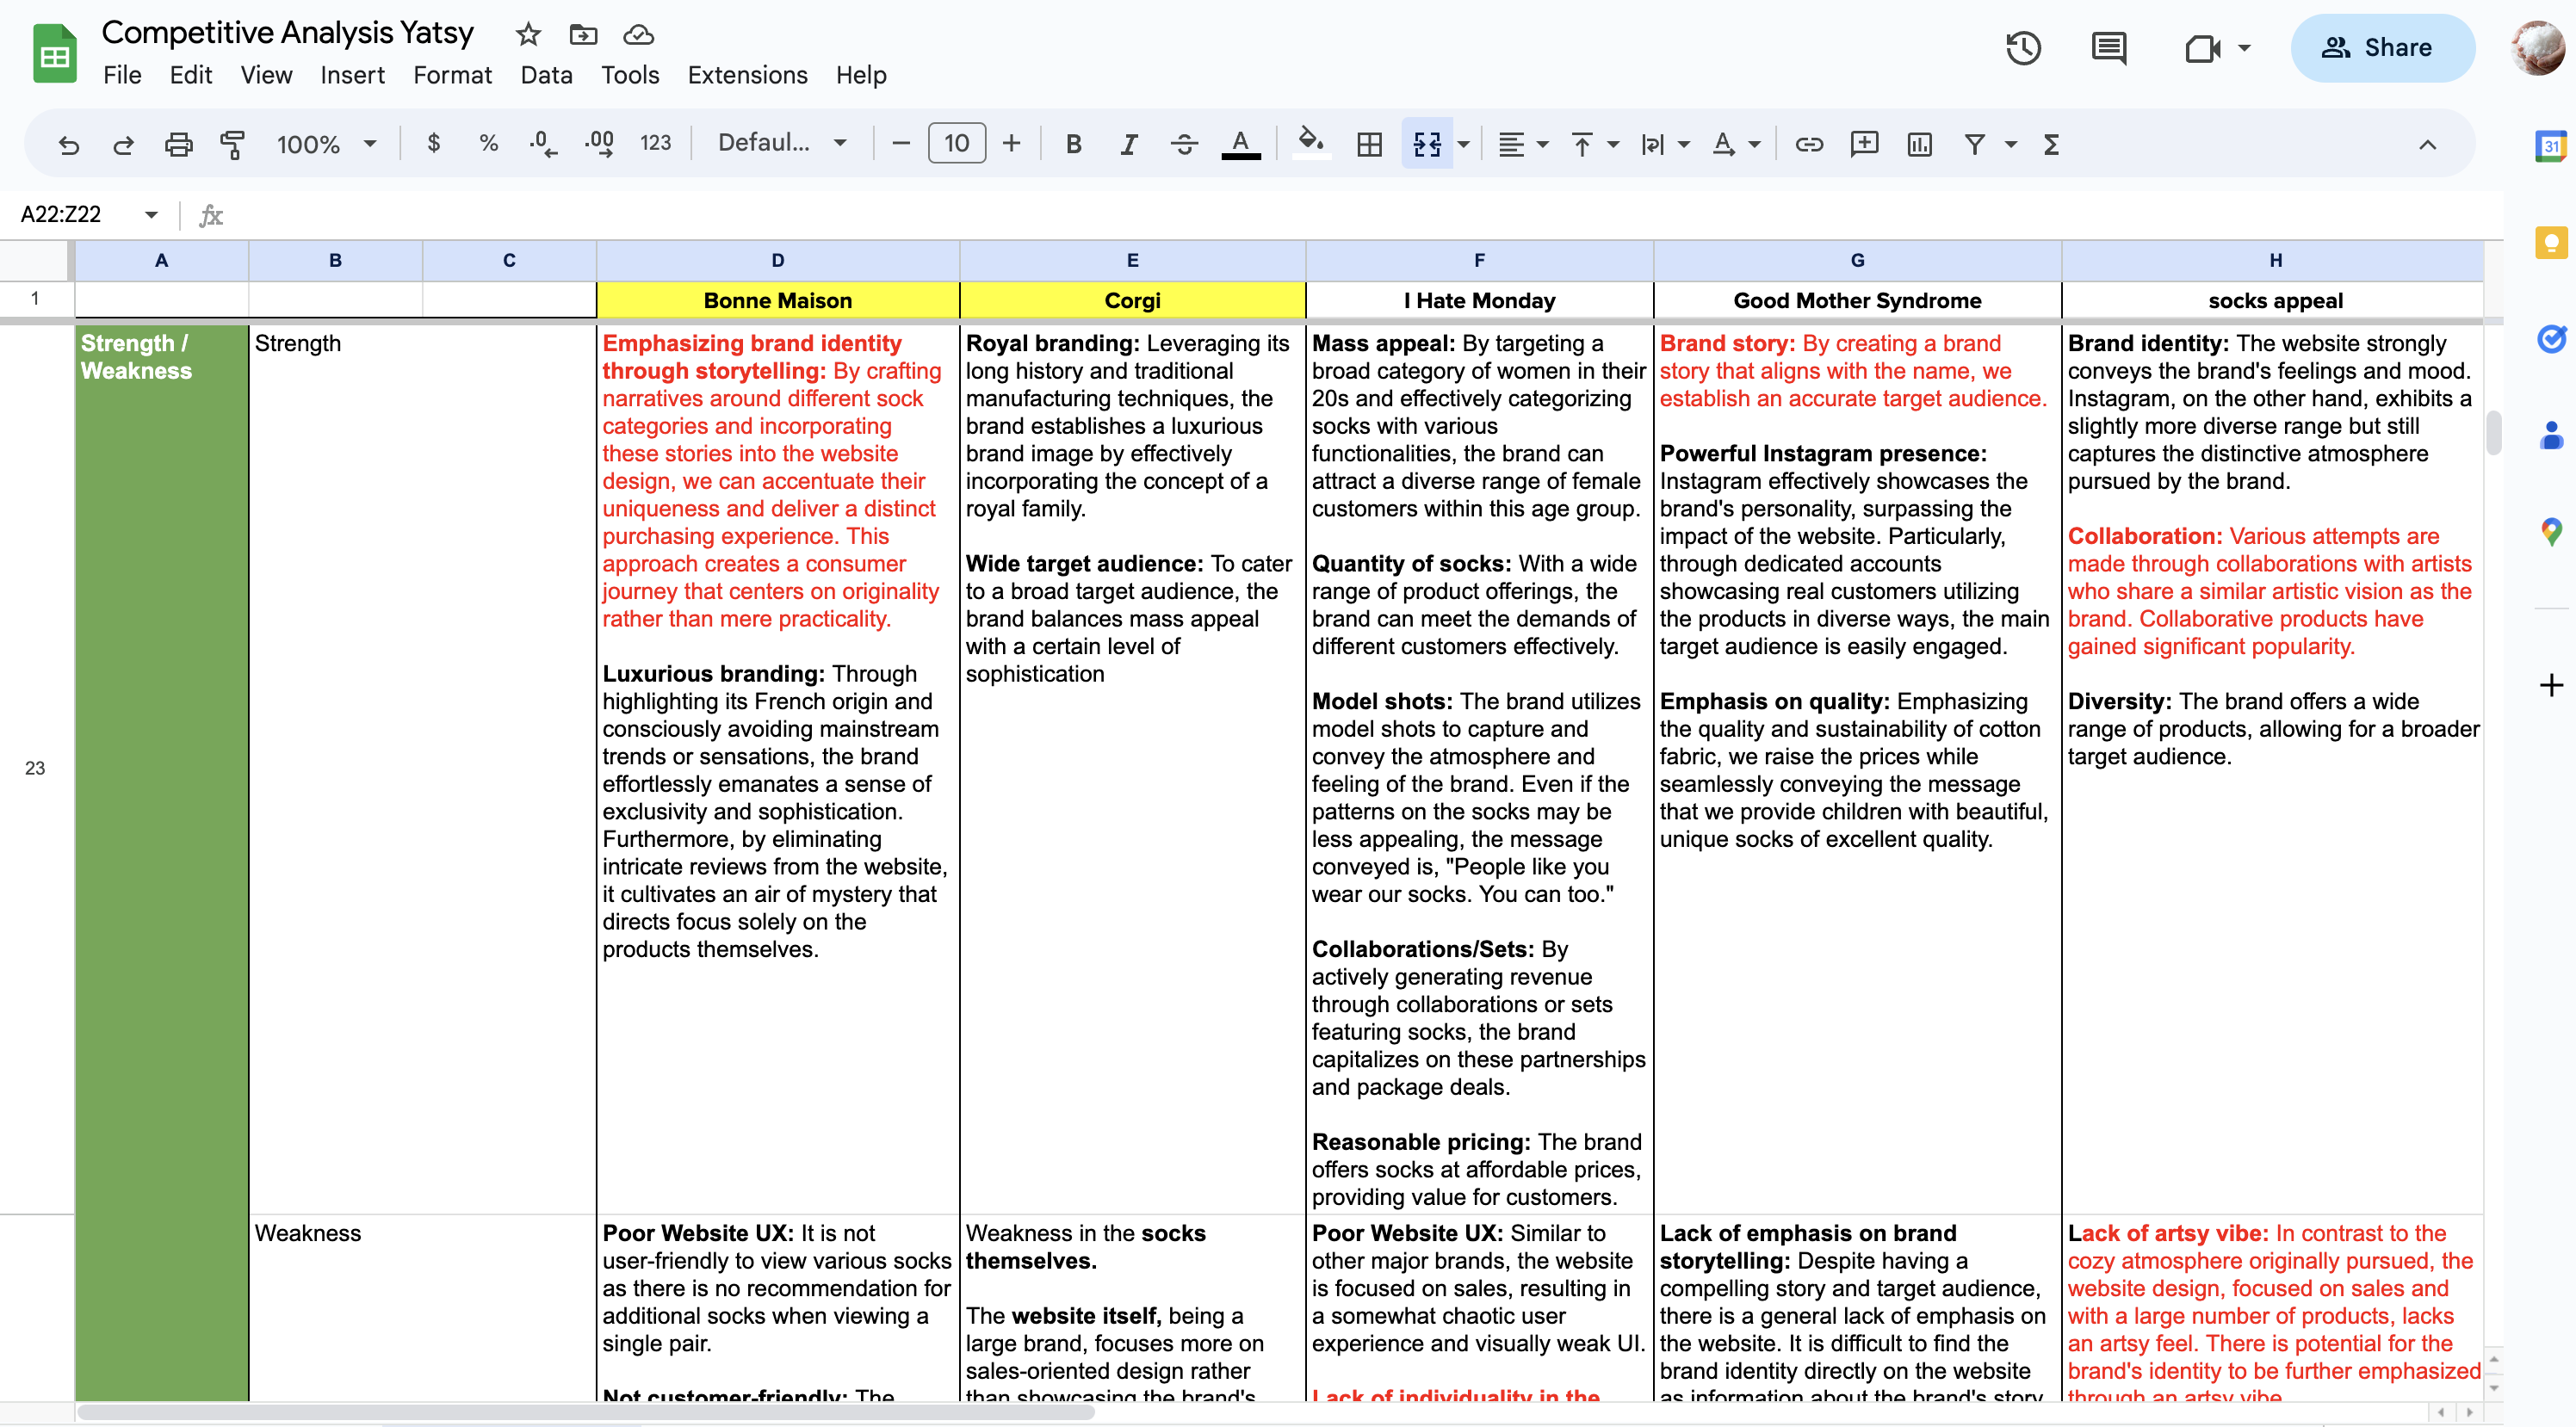Toggle merge cells button
Image resolution: width=2576 pixels, height=1427 pixels.
(1426, 144)
